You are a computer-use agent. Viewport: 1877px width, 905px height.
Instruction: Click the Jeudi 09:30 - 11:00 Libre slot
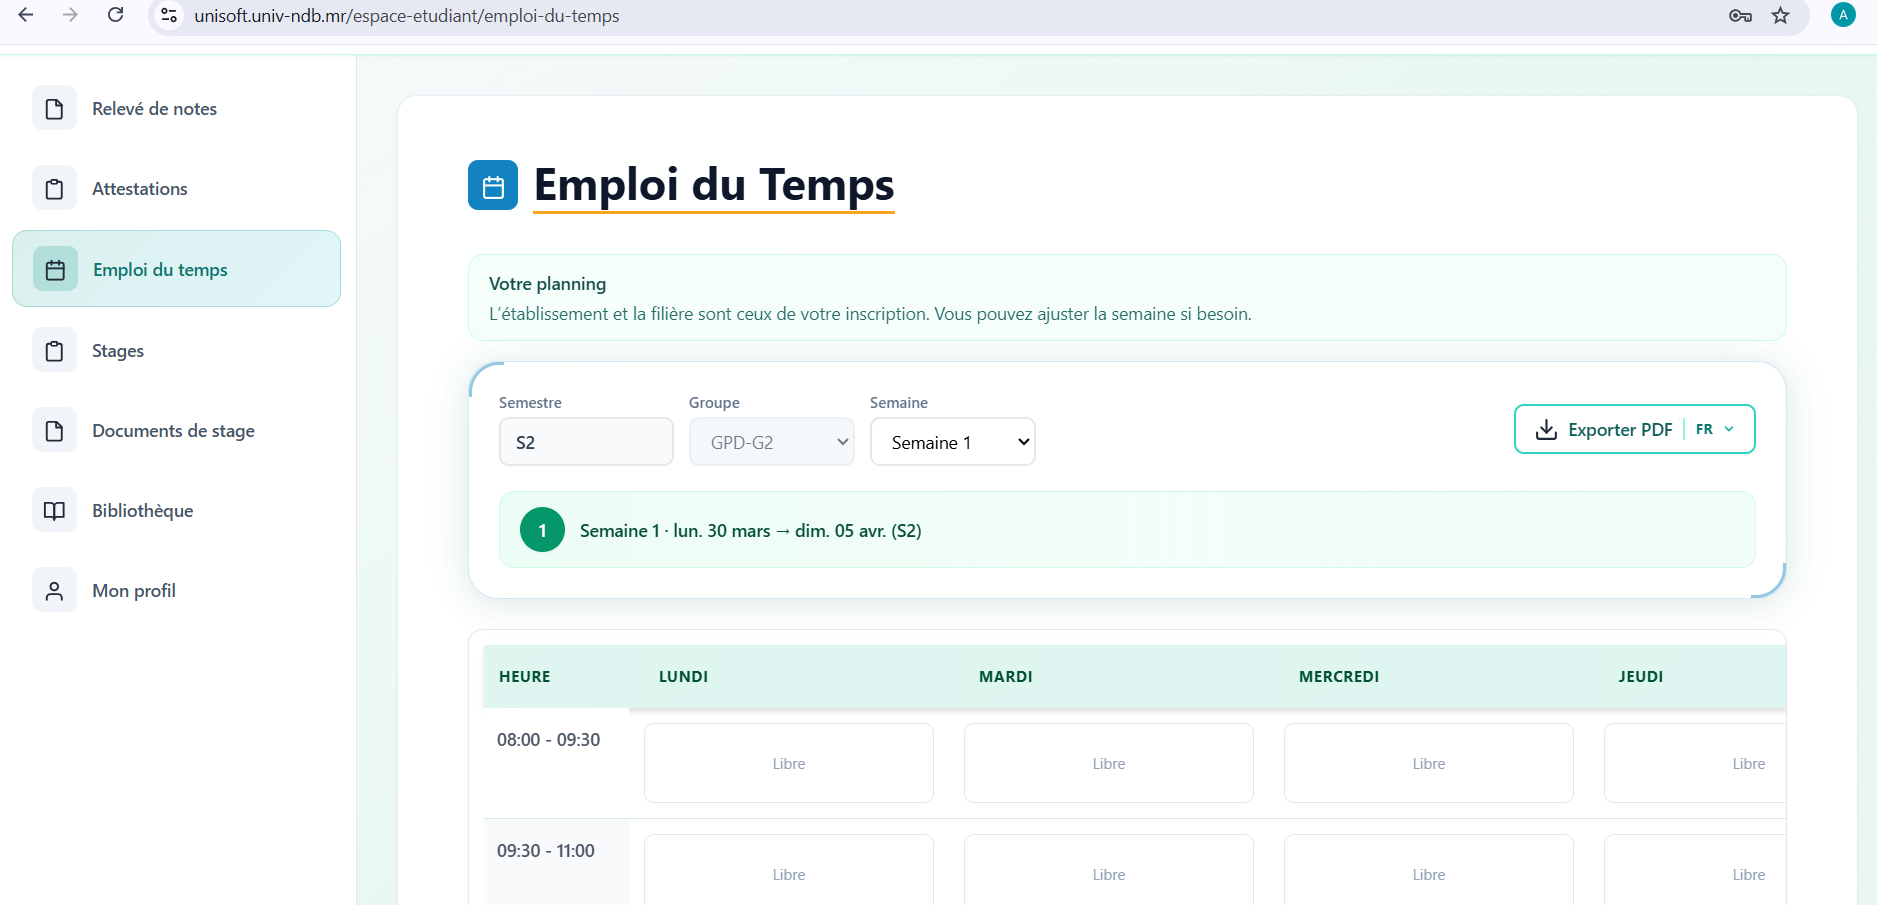click(x=1695, y=870)
